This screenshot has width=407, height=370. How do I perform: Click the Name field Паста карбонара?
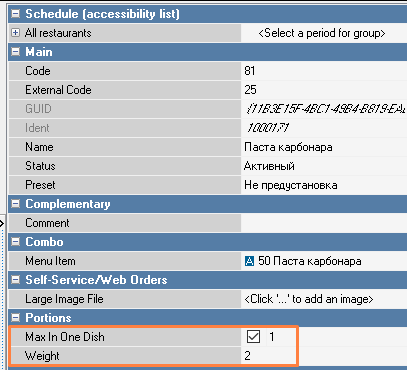click(x=324, y=147)
